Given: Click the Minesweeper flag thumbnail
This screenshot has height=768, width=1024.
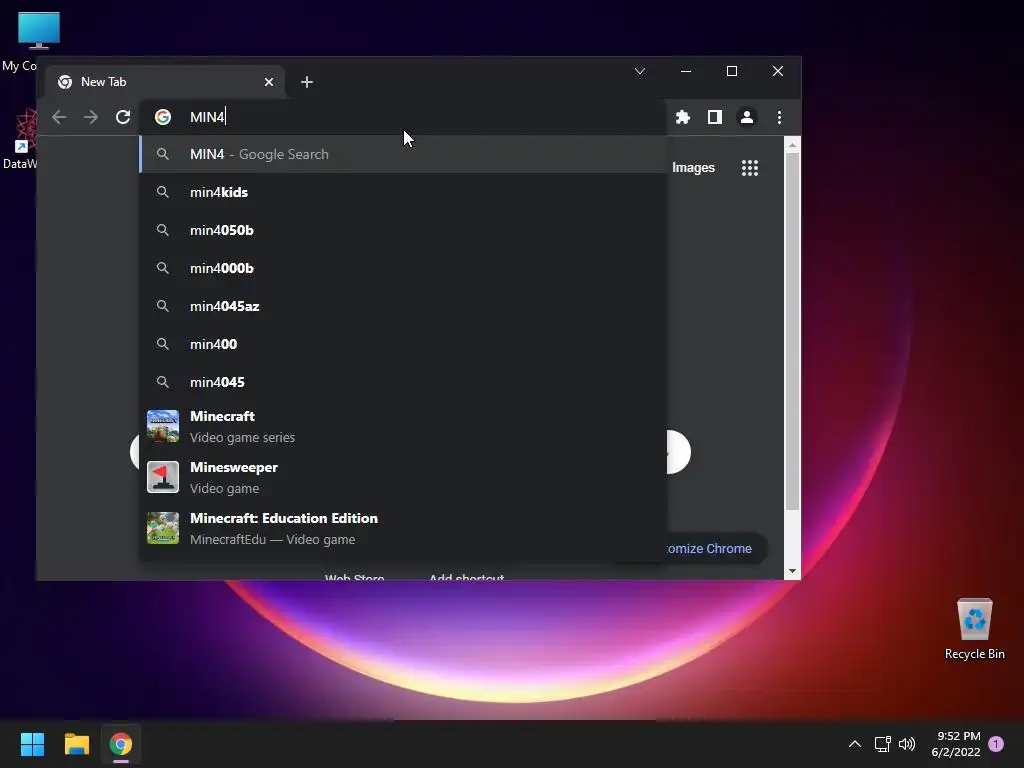Looking at the screenshot, I should (x=163, y=477).
